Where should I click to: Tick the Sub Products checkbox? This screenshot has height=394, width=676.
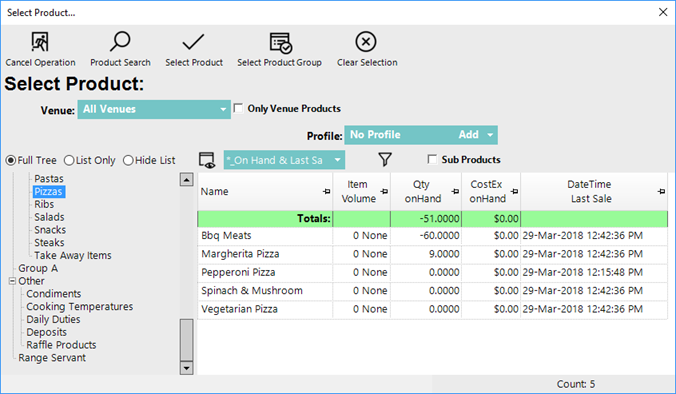pyautogui.click(x=432, y=159)
